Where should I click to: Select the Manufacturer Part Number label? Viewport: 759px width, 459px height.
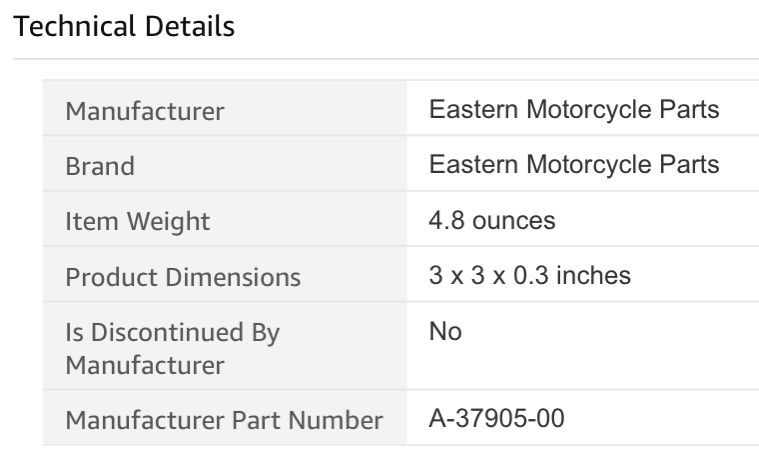tap(224, 421)
